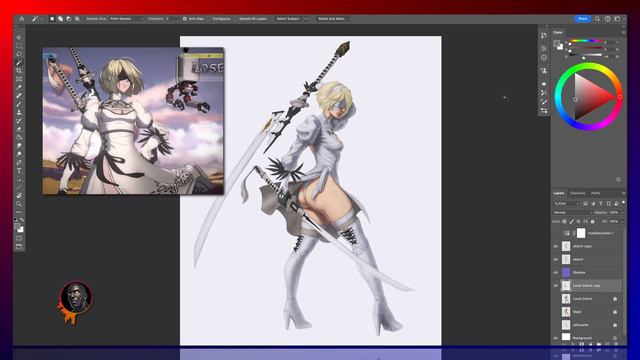The image size is (640, 360).
Task: Switch to the Layers tab
Action: tap(559, 193)
